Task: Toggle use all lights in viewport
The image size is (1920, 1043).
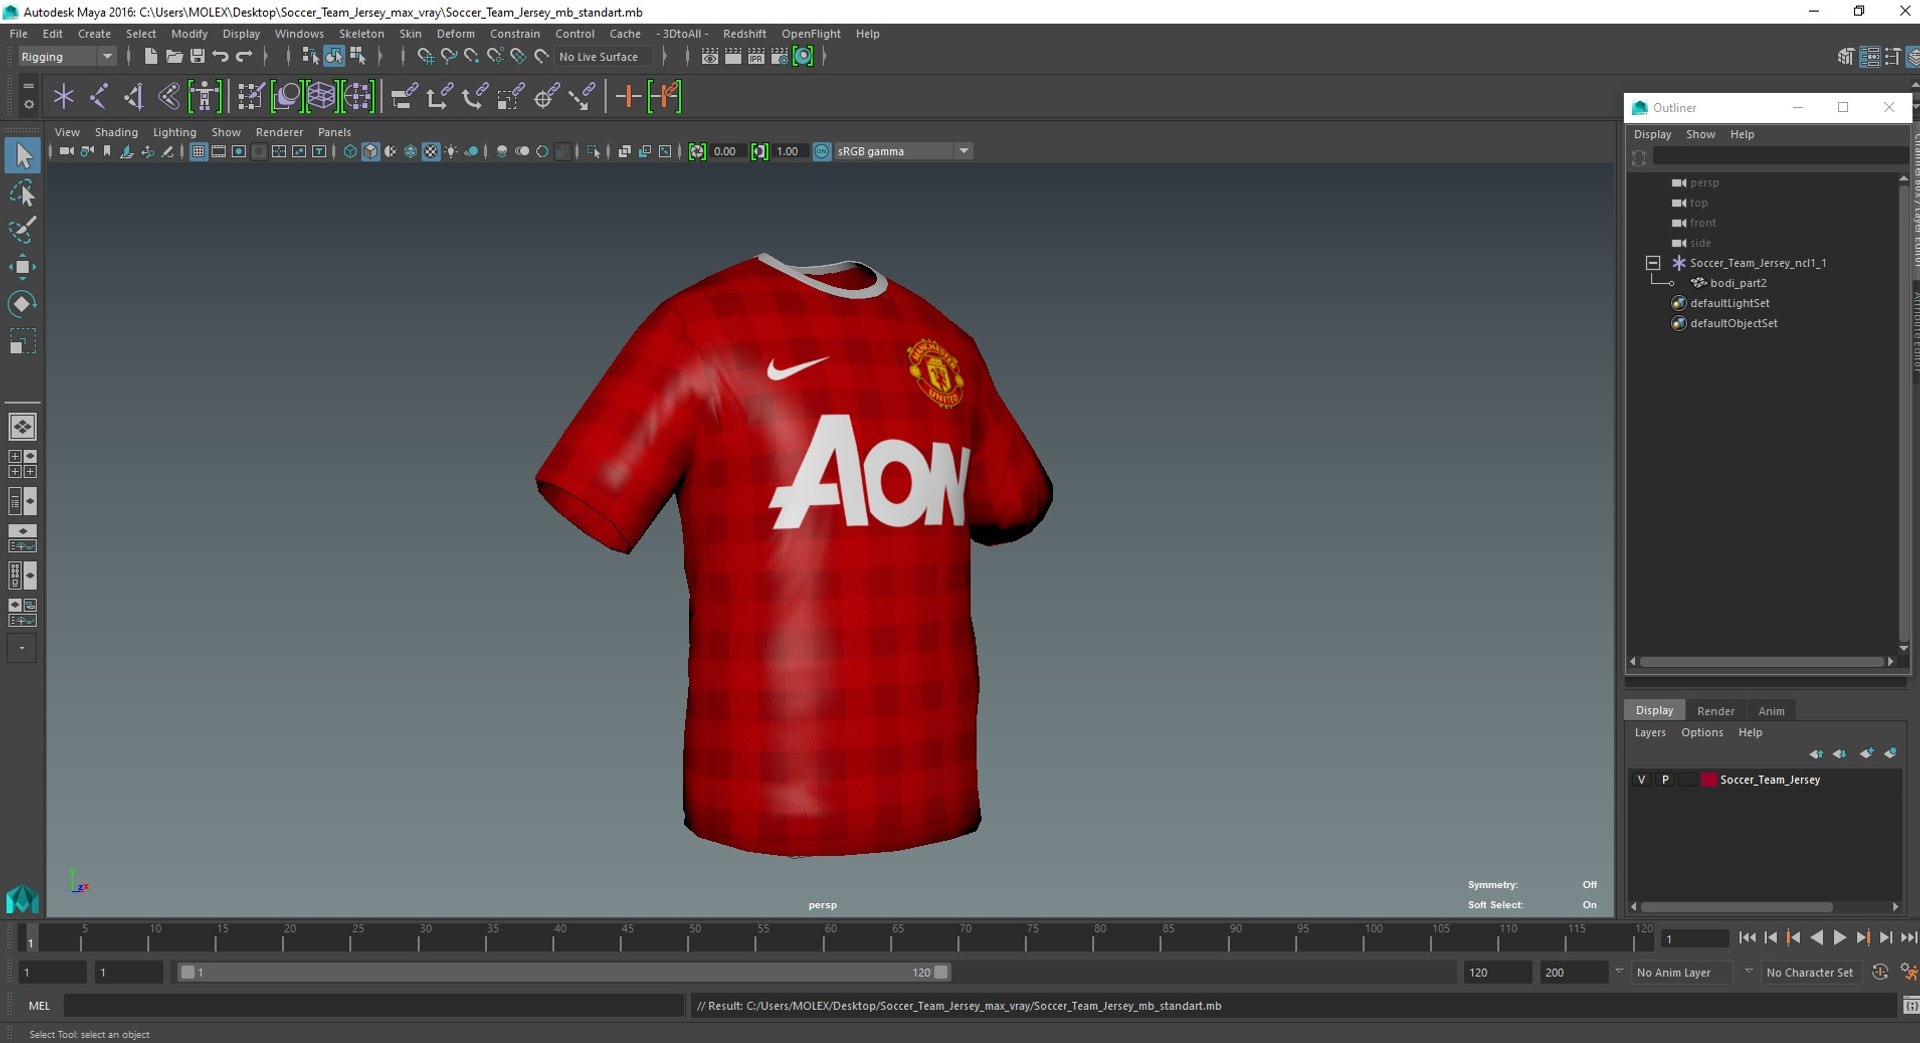Action: (x=451, y=152)
